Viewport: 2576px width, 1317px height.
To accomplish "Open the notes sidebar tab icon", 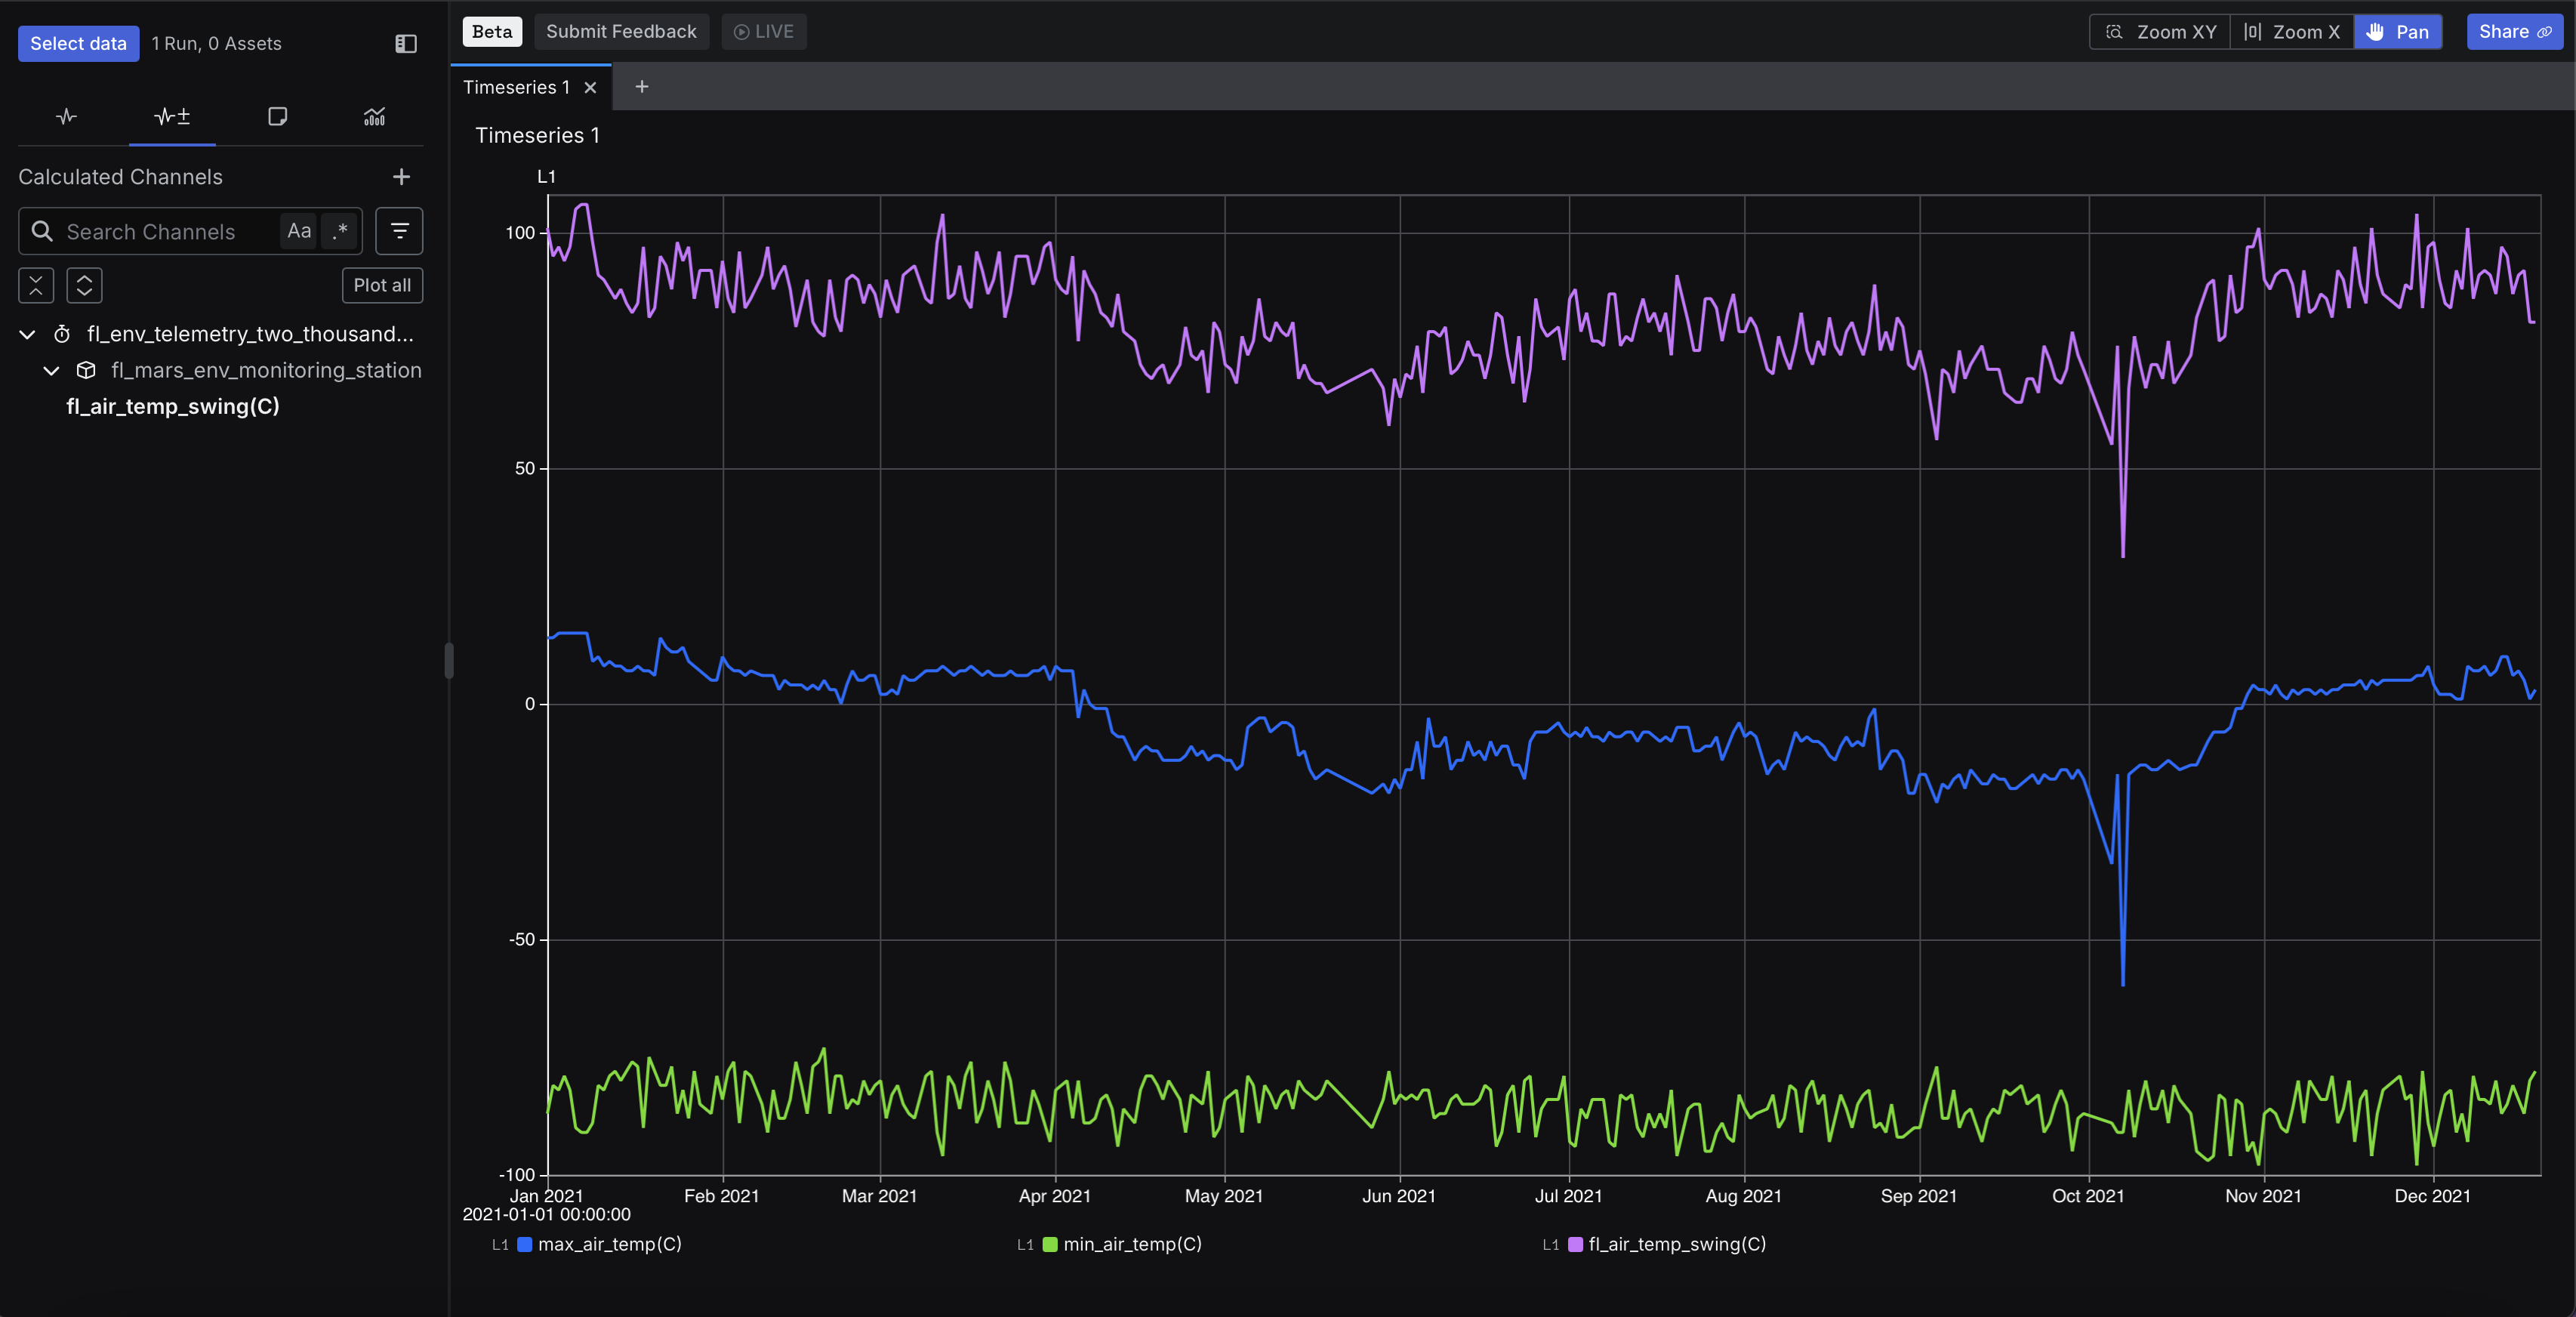I will [x=278, y=117].
